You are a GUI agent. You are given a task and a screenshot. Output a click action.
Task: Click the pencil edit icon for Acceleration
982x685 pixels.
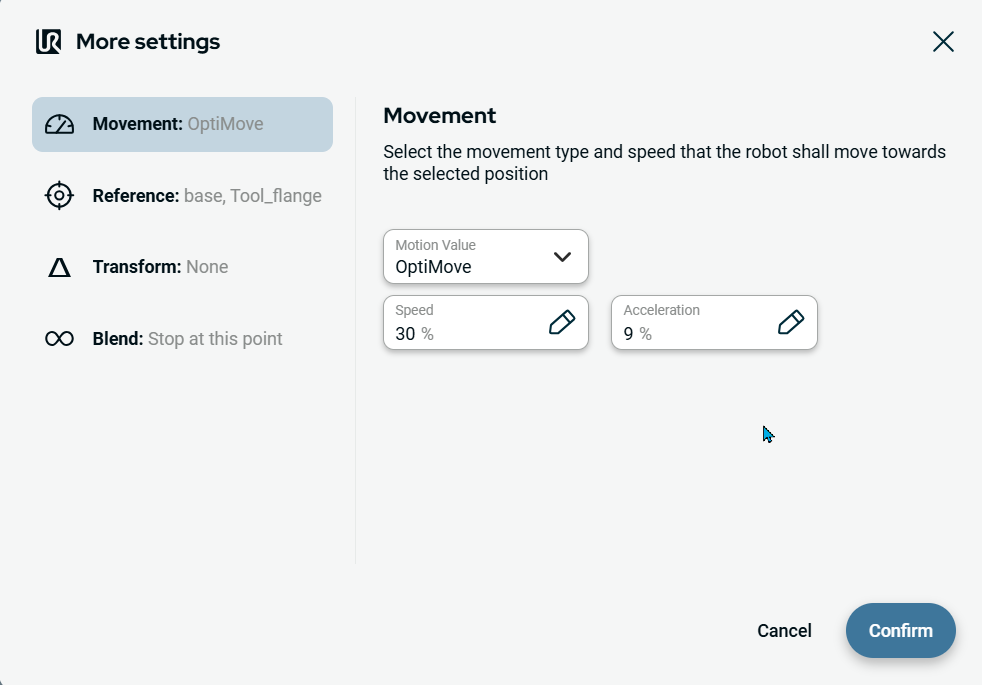791,322
